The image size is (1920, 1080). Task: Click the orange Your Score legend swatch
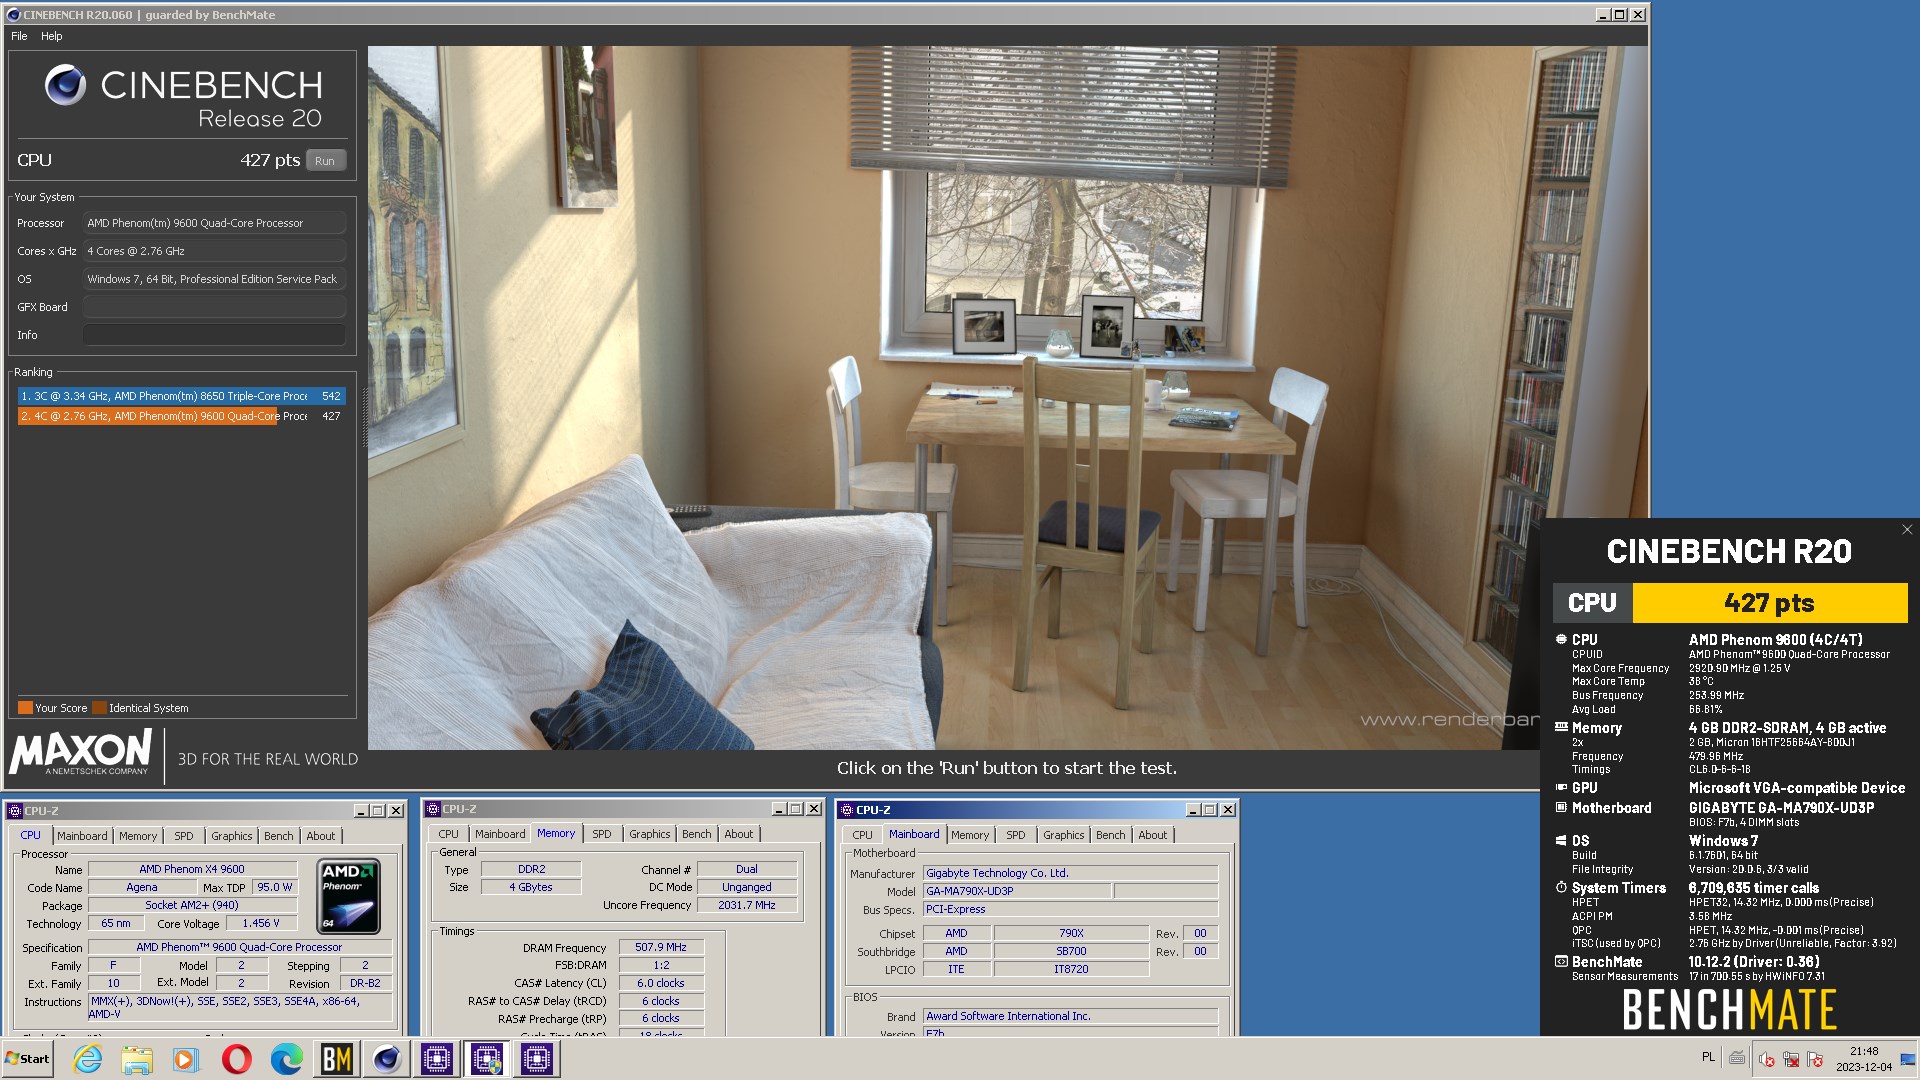(x=25, y=708)
